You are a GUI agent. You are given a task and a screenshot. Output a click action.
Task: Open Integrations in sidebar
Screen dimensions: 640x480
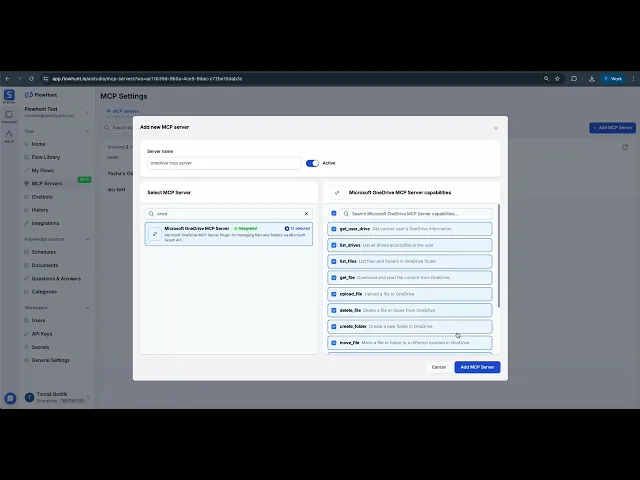pyautogui.click(x=45, y=223)
